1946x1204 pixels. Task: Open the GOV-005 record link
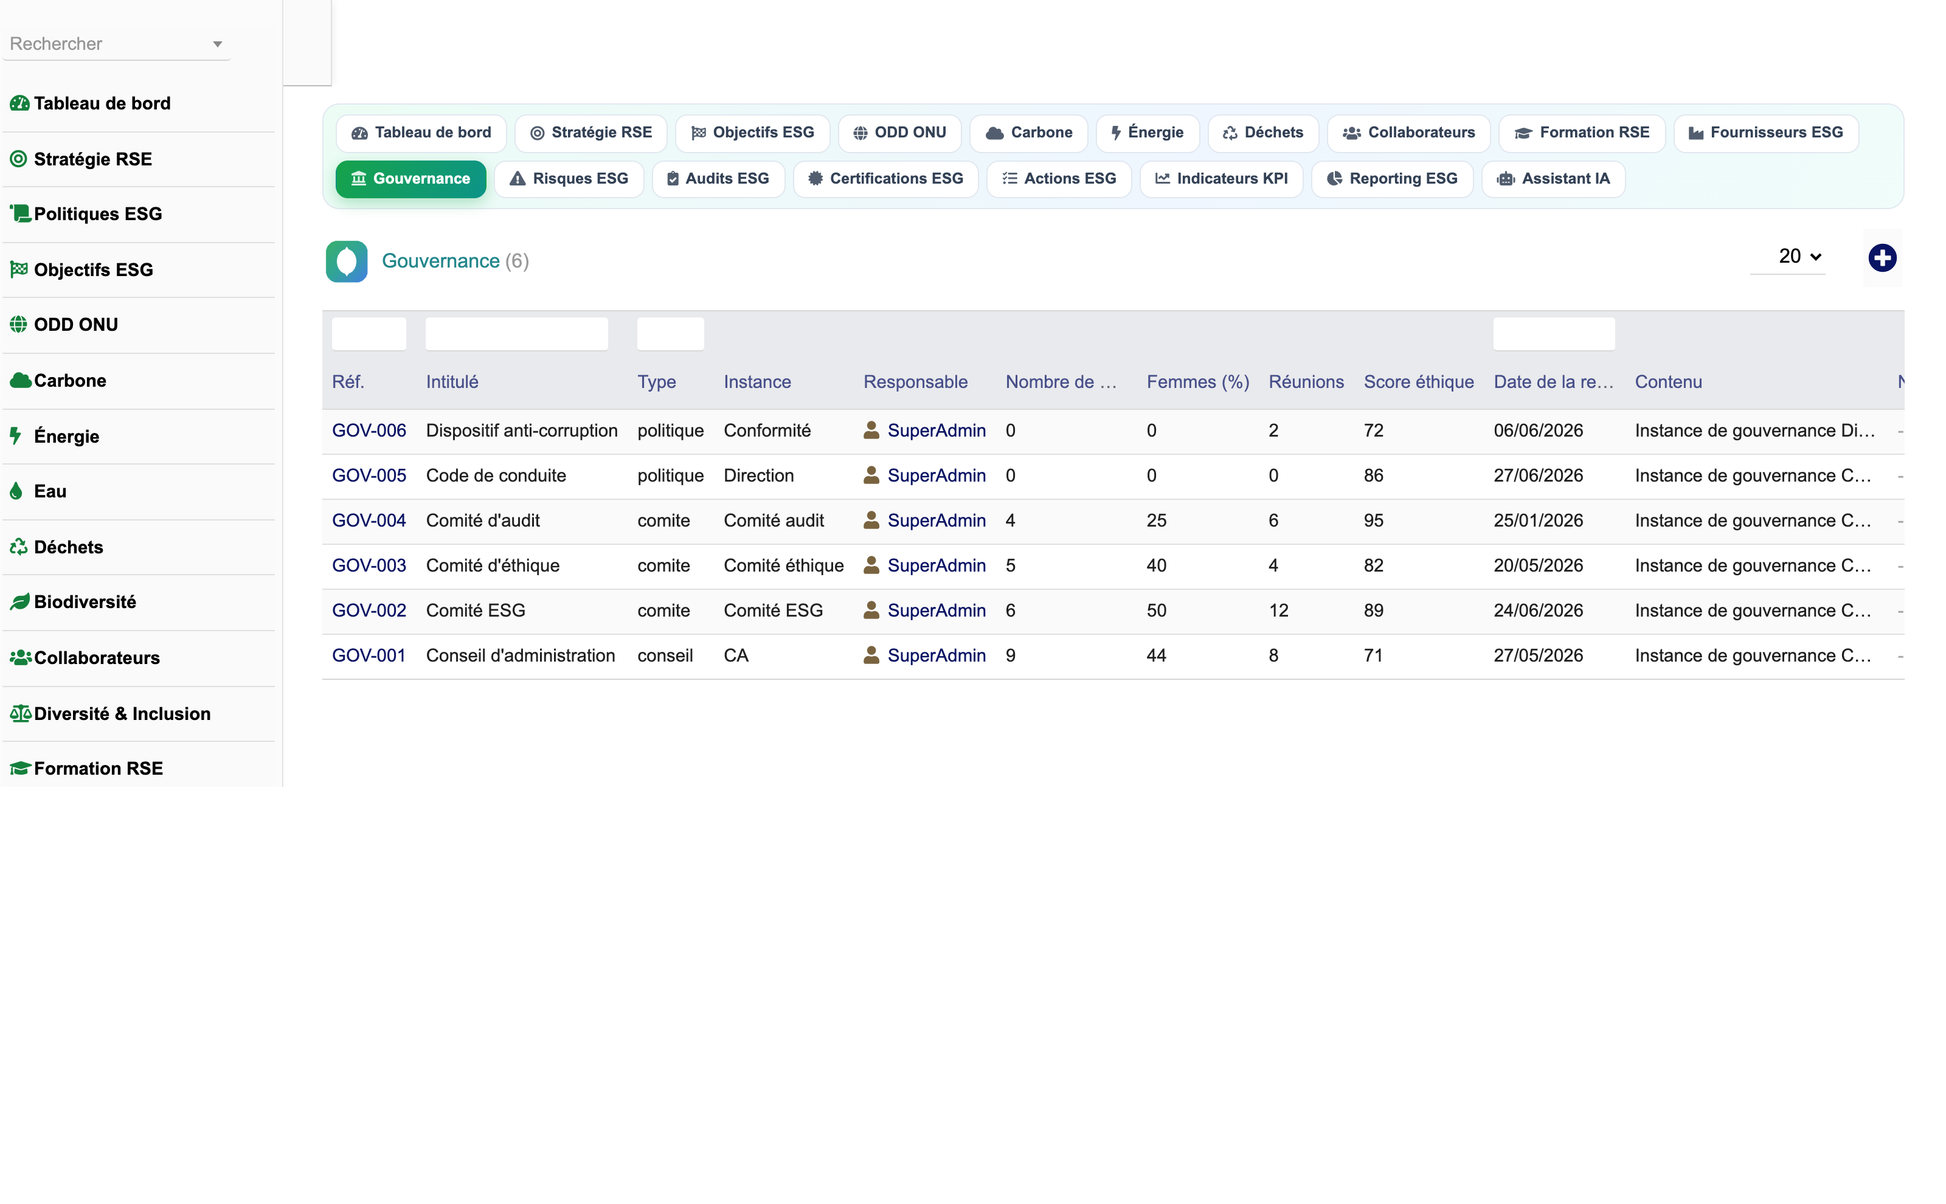(x=369, y=476)
